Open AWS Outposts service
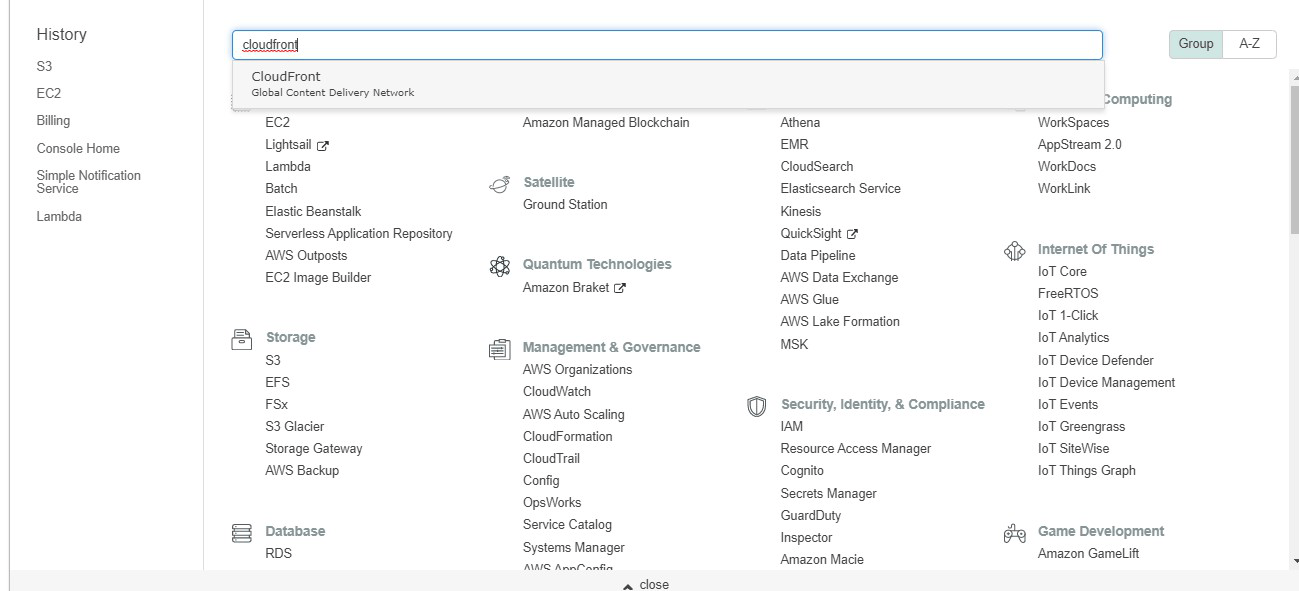 click(x=306, y=256)
